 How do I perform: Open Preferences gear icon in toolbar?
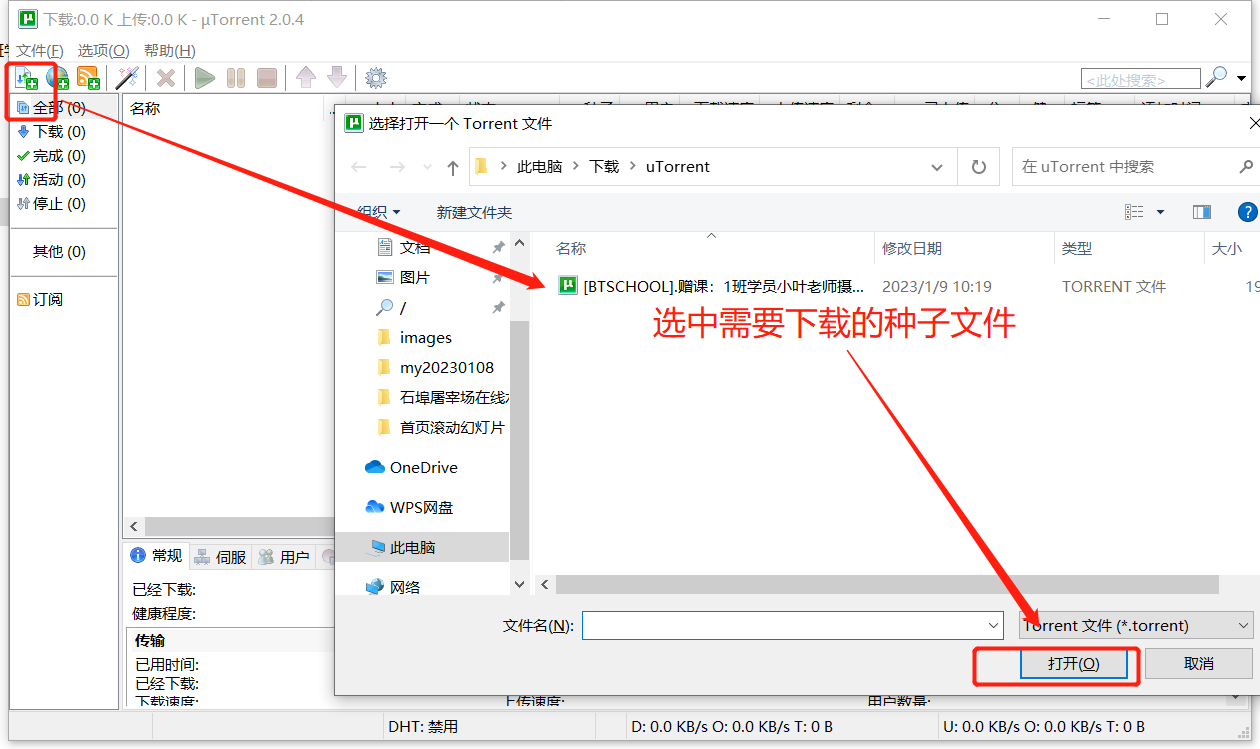376,78
